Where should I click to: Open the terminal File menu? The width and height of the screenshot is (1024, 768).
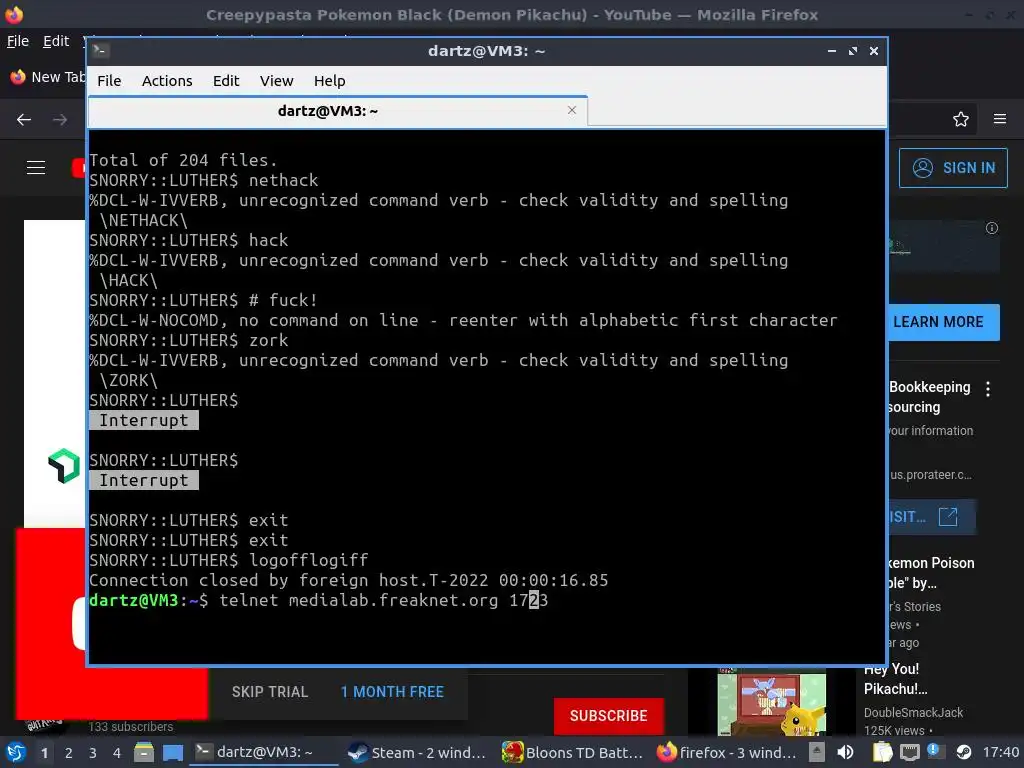[109, 81]
